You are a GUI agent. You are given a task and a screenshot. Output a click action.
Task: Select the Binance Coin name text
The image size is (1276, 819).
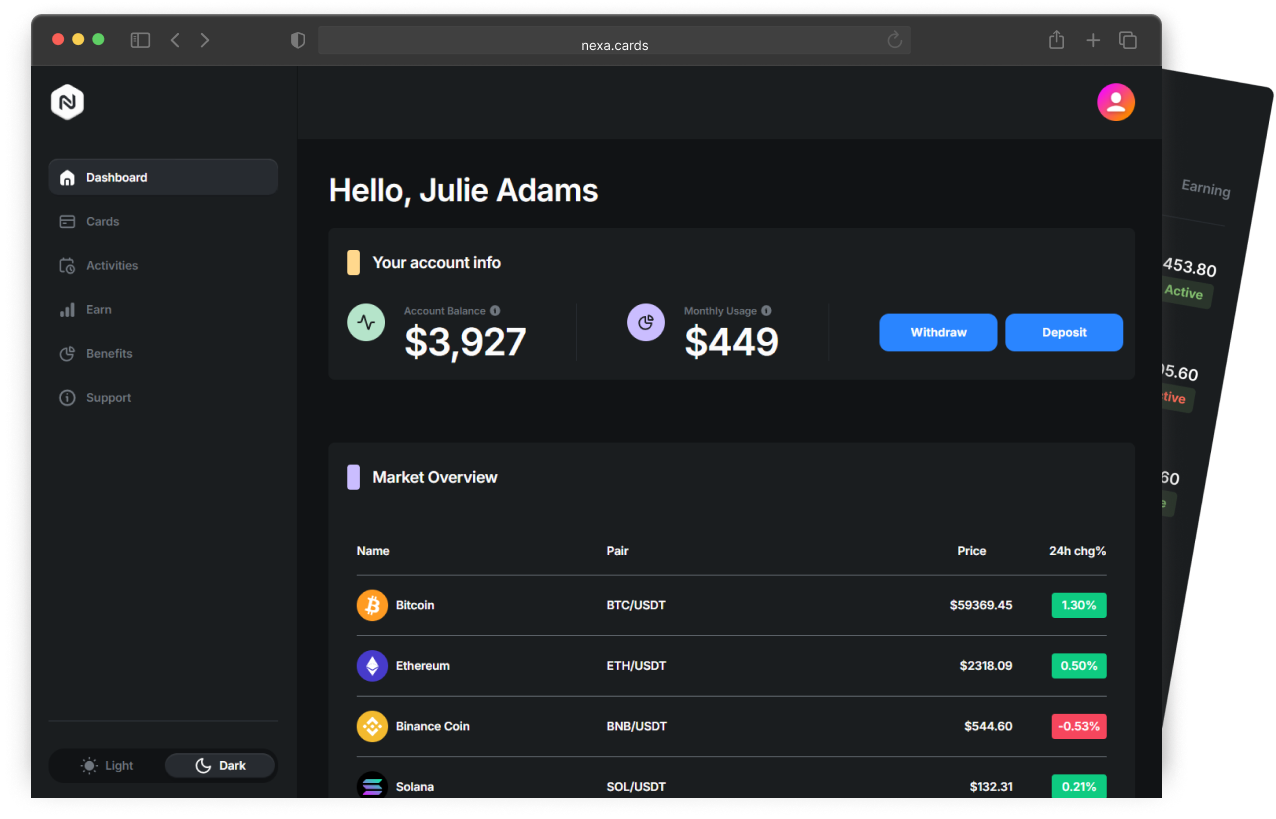click(x=433, y=726)
